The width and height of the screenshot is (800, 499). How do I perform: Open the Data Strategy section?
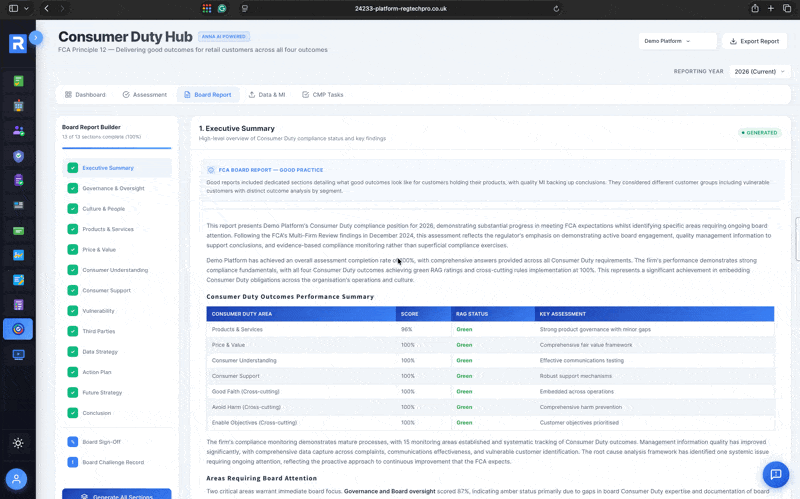coord(117,352)
